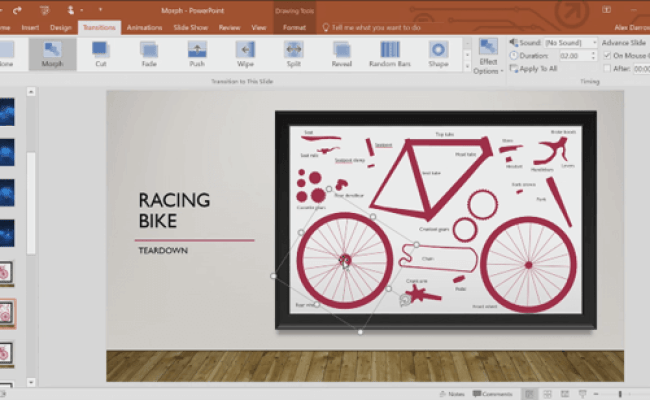Click the TEARDOWN subtitle text
Image resolution: width=650 pixels, height=400 pixels.
(x=163, y=250)
